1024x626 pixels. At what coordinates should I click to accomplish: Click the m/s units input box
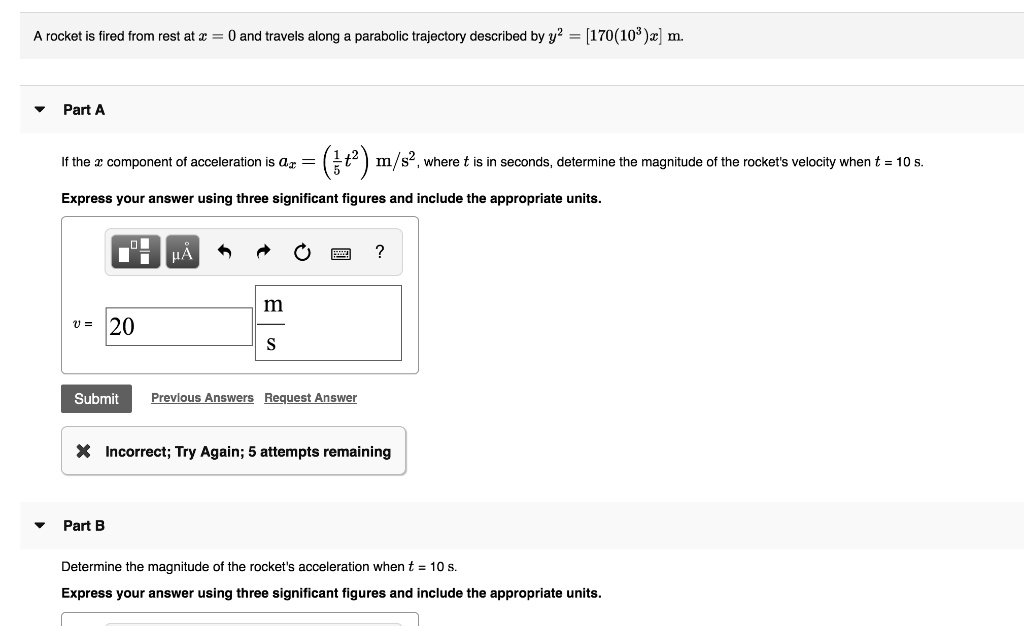coord(328,322)
